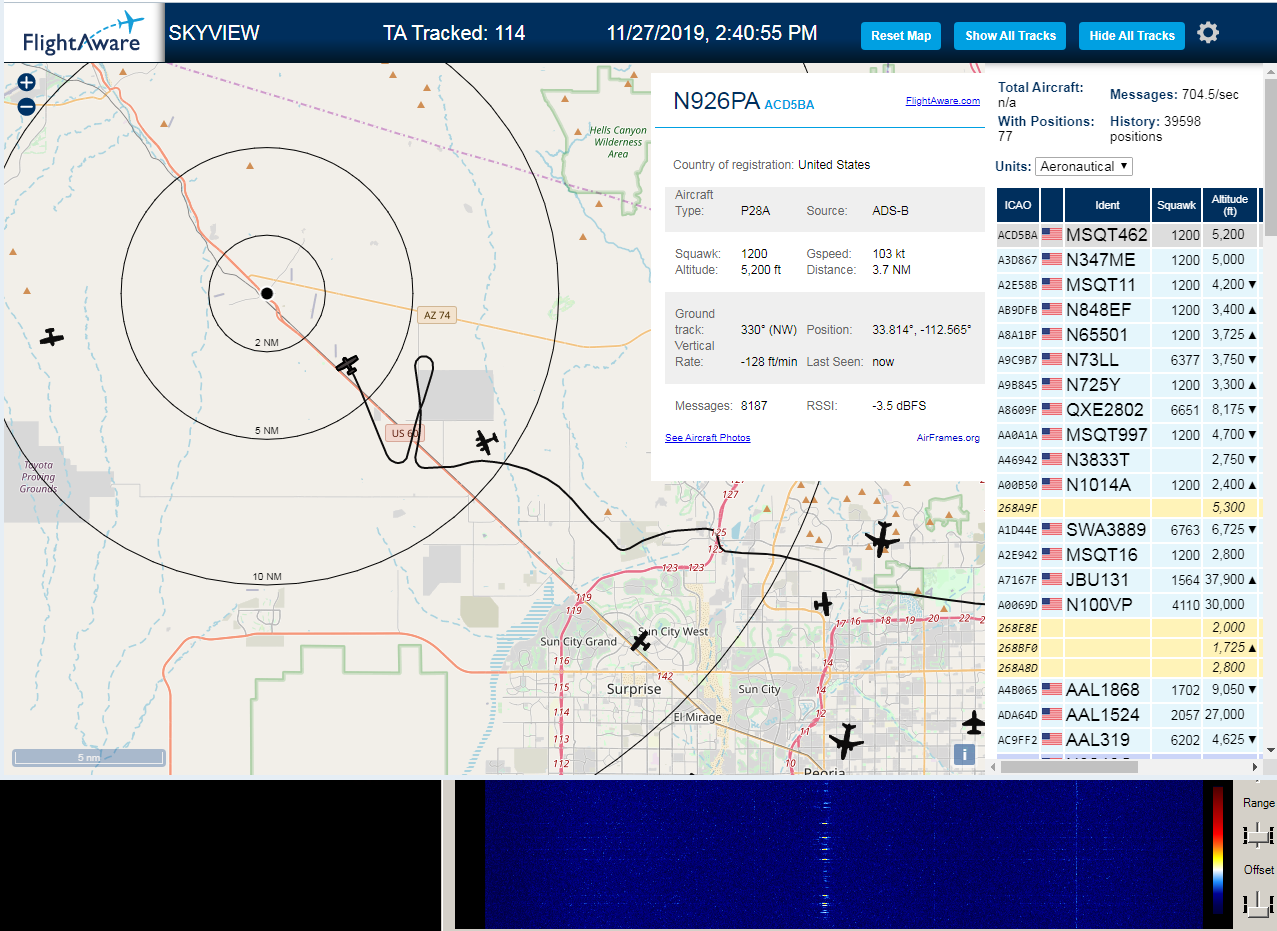Select the aircraft icon above marker 17

click(823, 604)
